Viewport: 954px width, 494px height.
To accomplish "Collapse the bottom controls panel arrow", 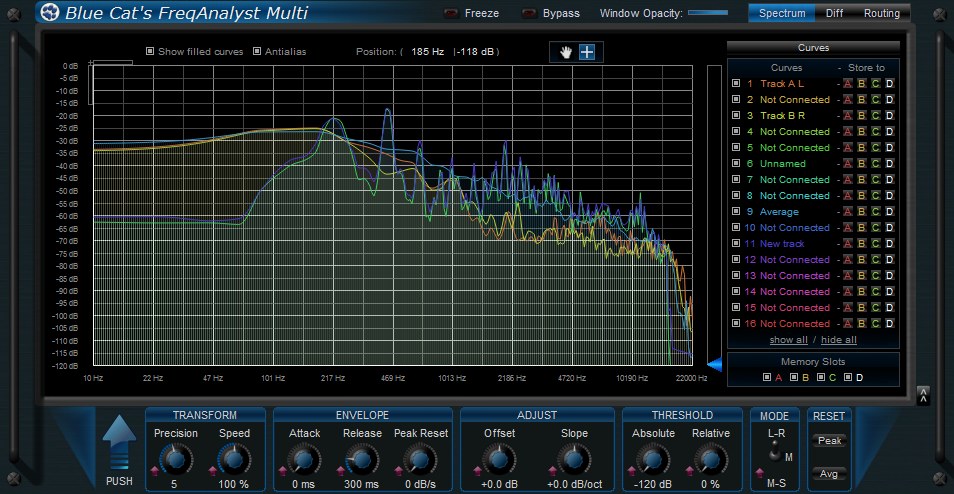I will 924,395.
